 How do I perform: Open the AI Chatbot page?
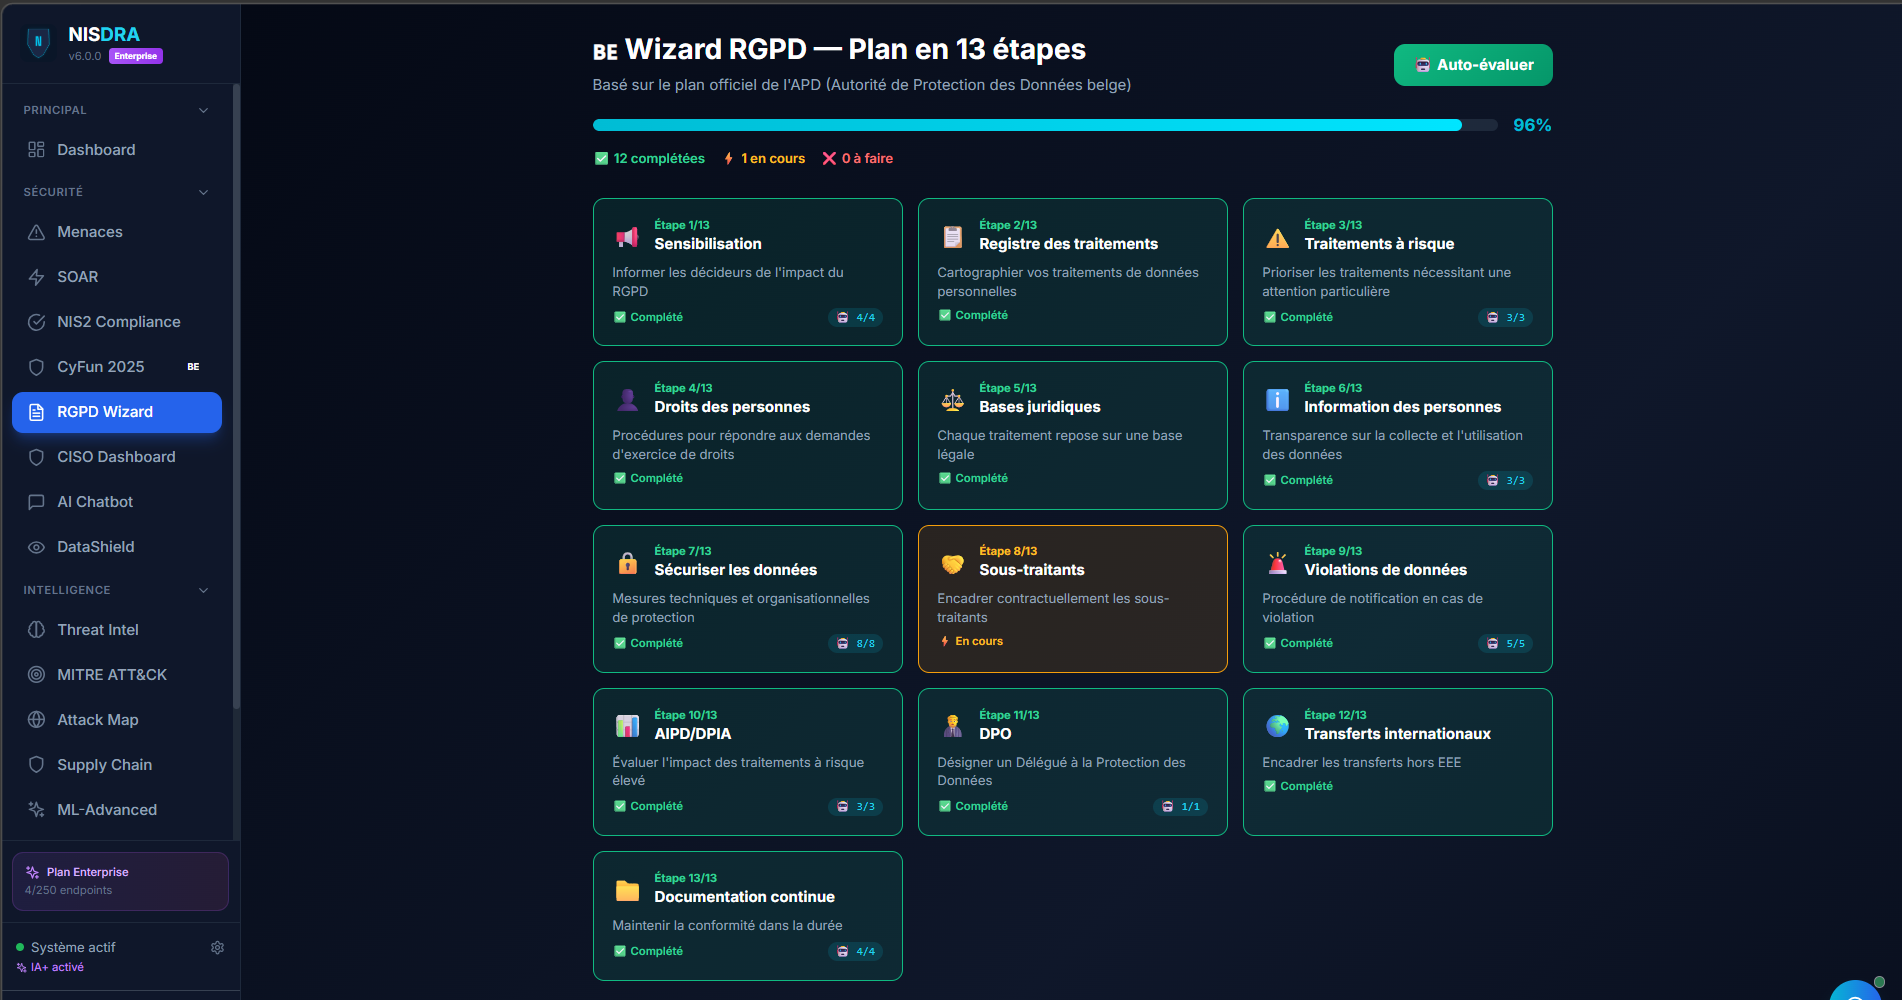[x=117, y=502]
